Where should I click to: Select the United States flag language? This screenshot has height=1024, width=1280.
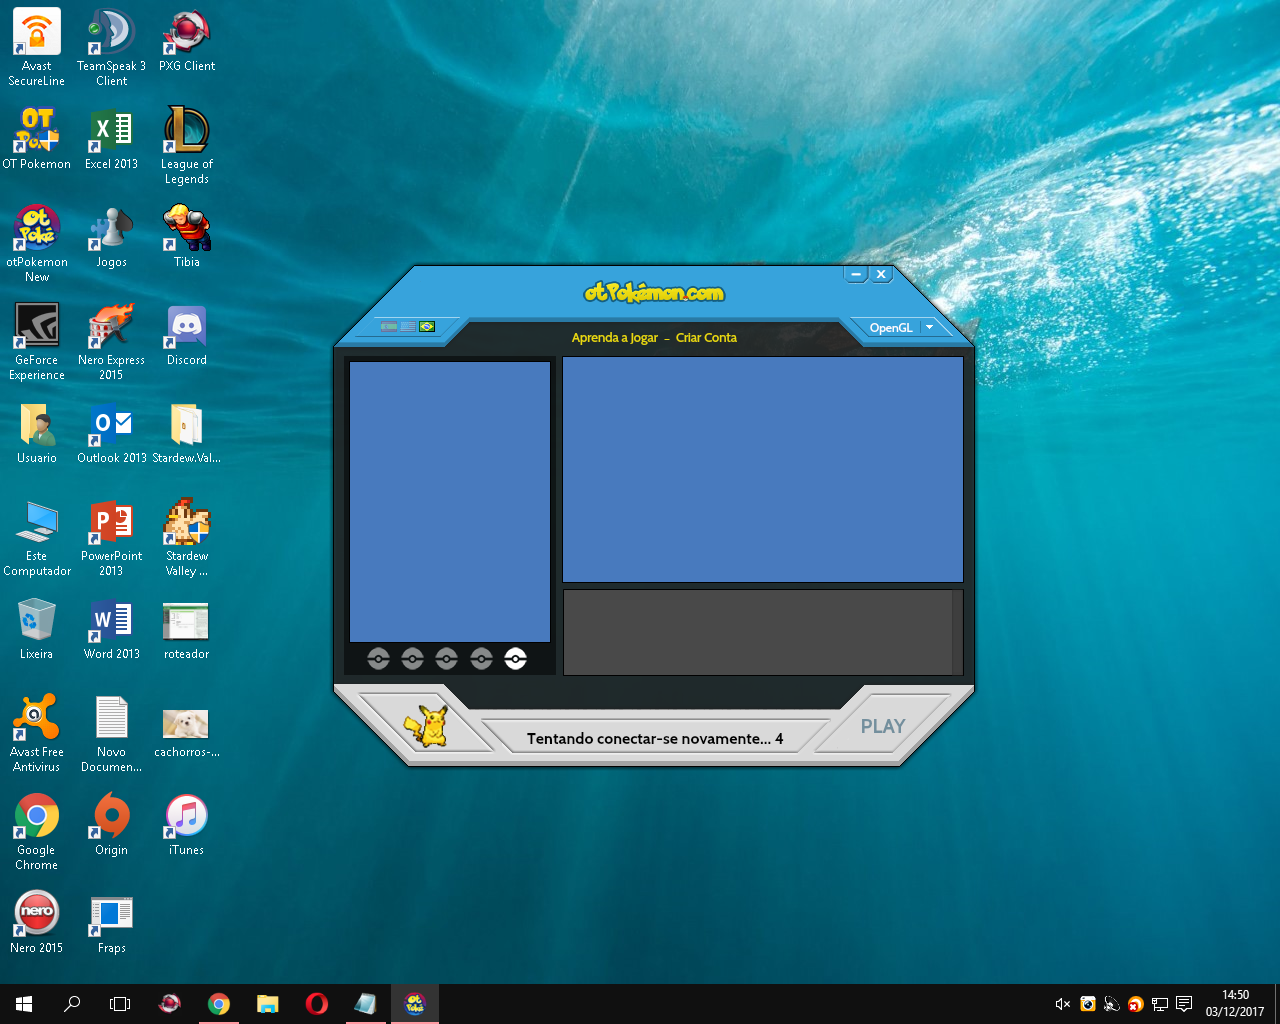tap(408, 327)
